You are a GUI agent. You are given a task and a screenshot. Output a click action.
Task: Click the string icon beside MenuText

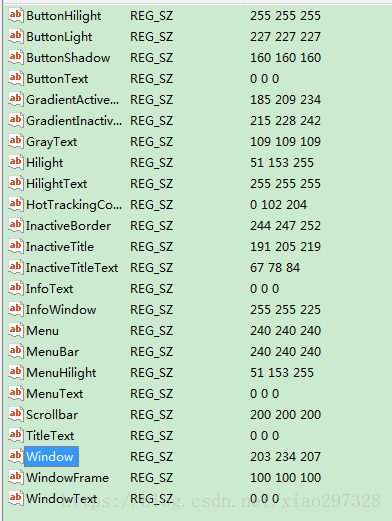[x=16, y=393]
